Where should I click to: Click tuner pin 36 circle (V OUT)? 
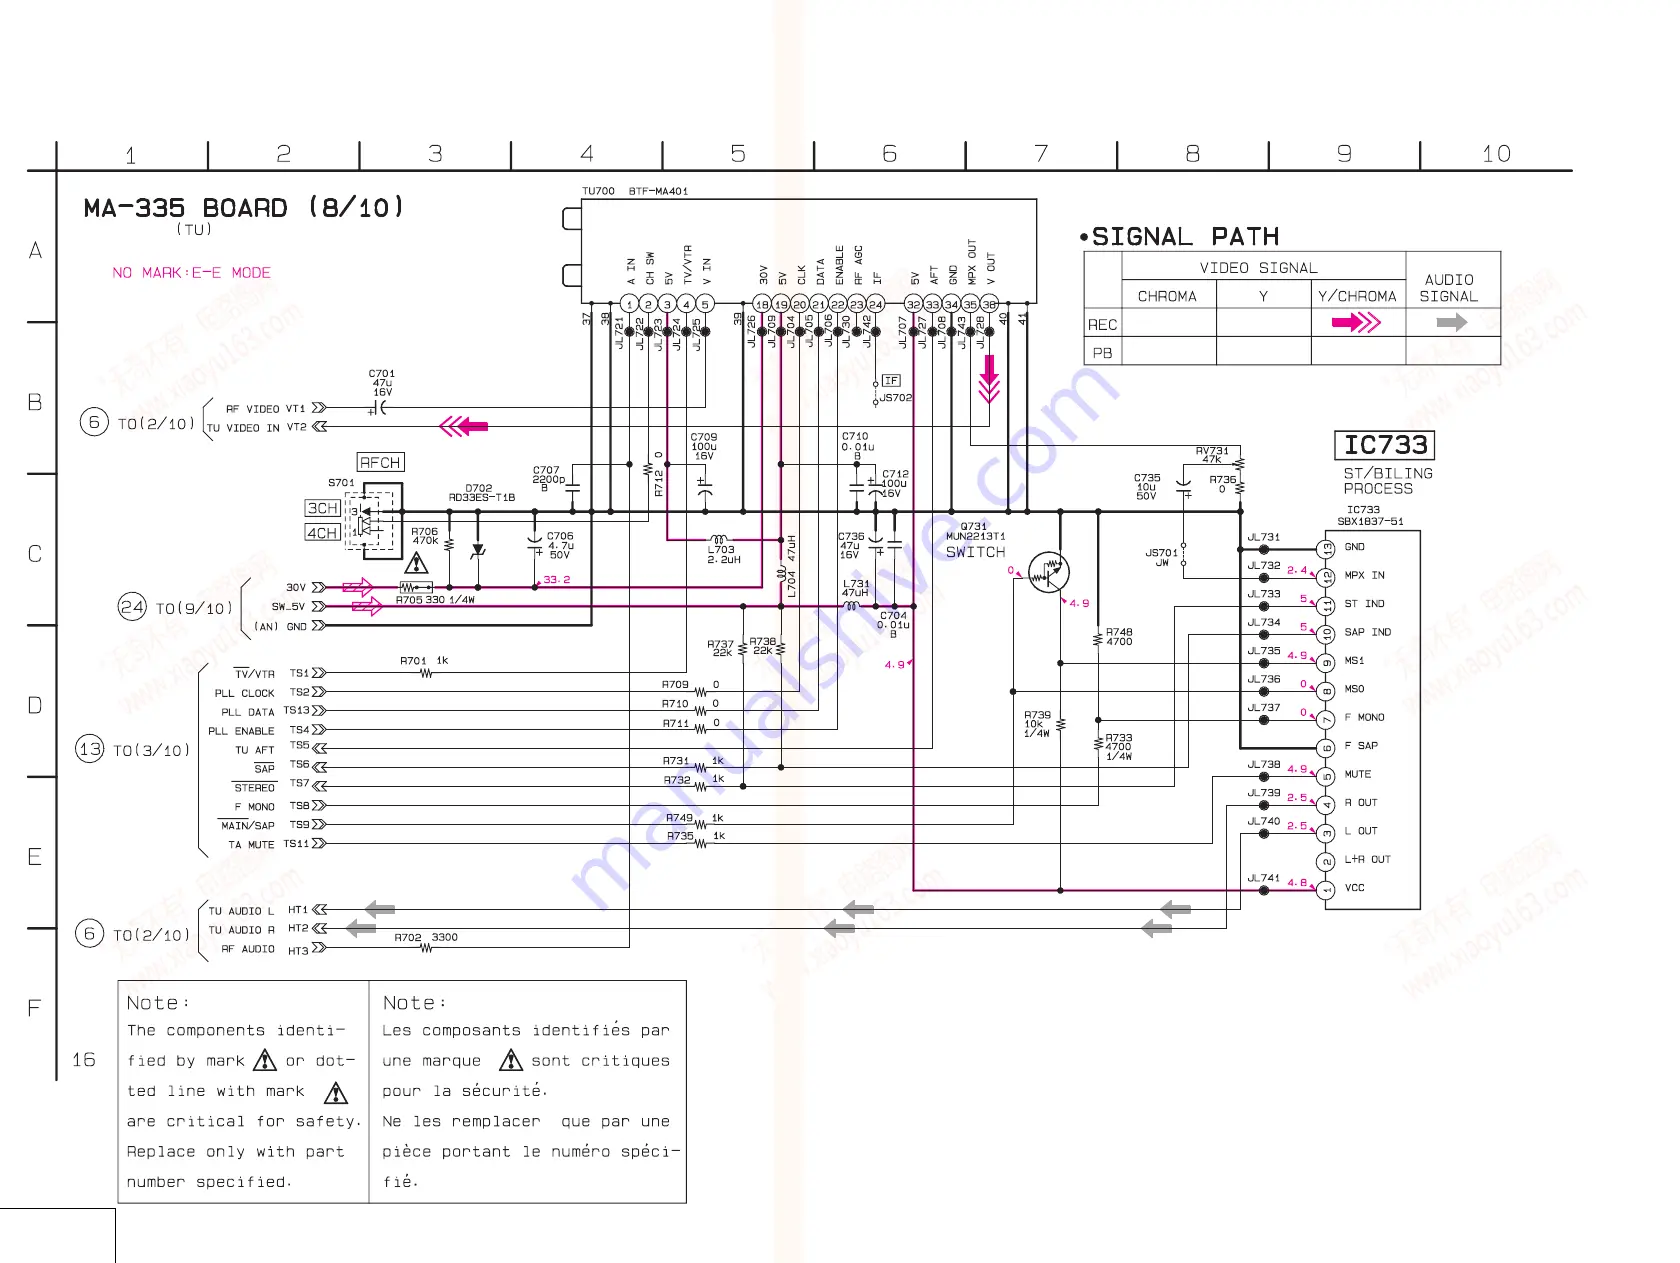(989, 304)
